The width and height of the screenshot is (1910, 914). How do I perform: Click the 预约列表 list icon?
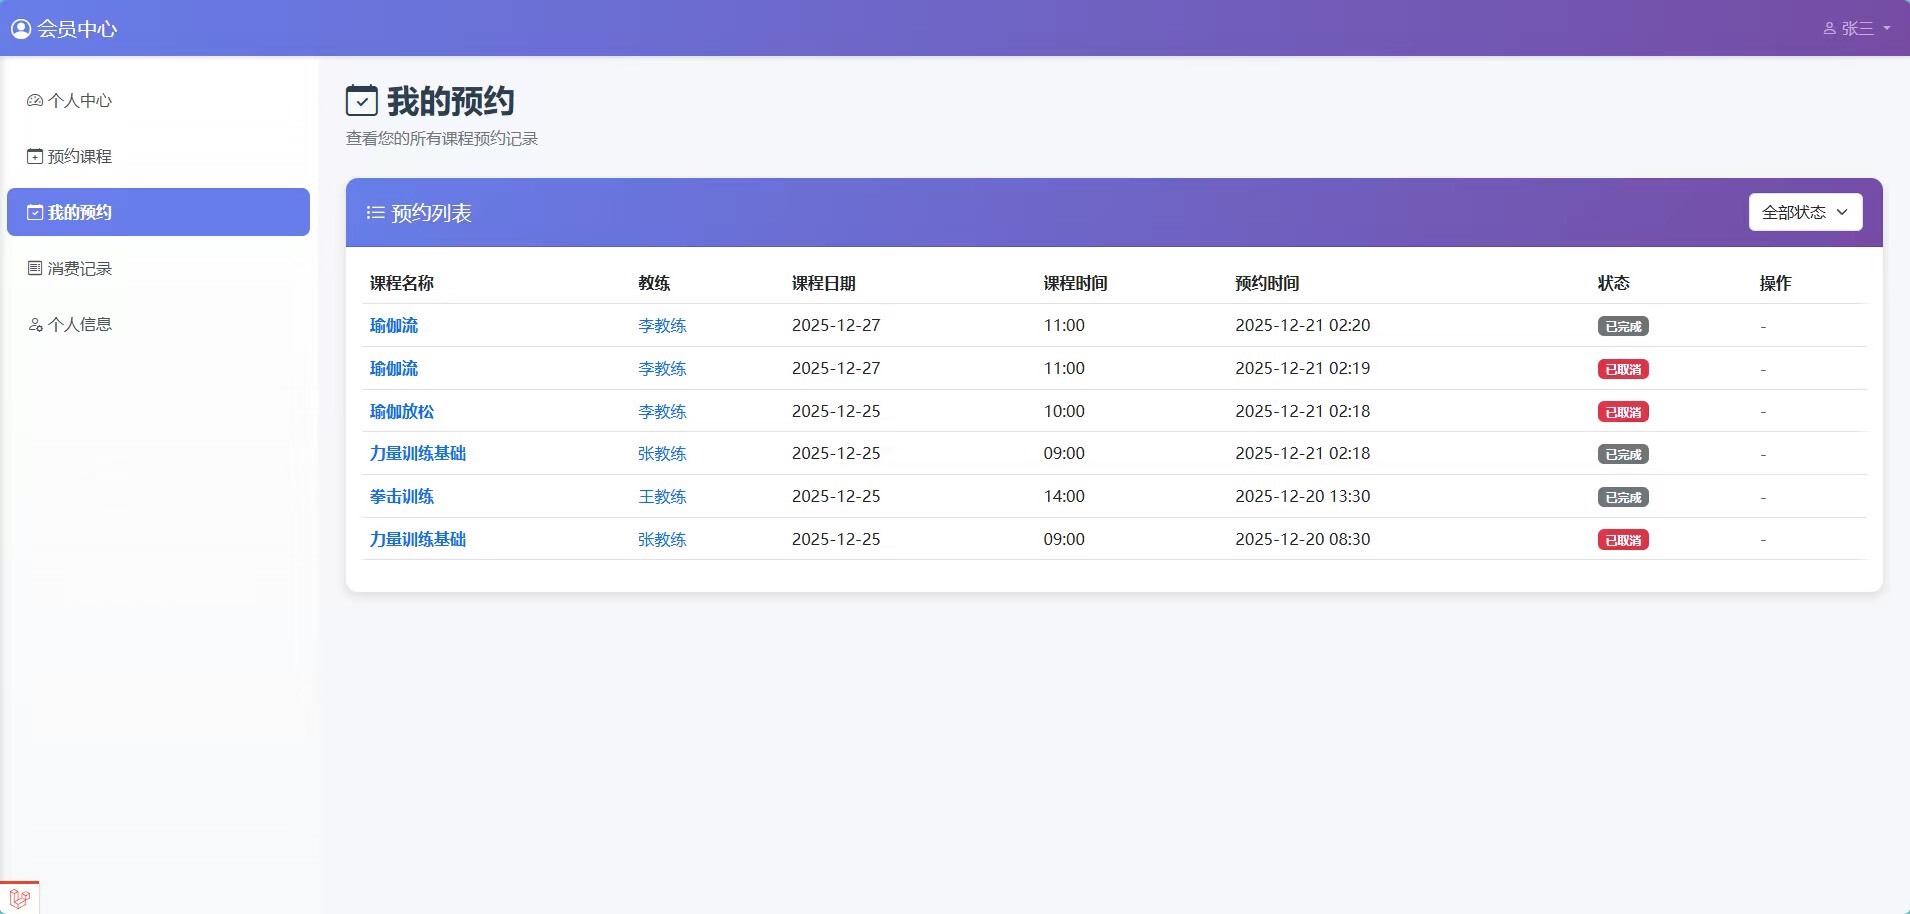[x=375, y=213]
